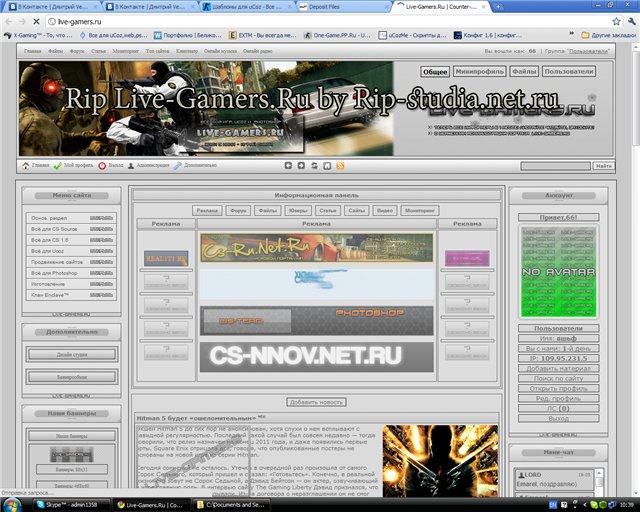The image size is (640, 512).
Task: Click the Hitman article image
Action: [440, 461]
